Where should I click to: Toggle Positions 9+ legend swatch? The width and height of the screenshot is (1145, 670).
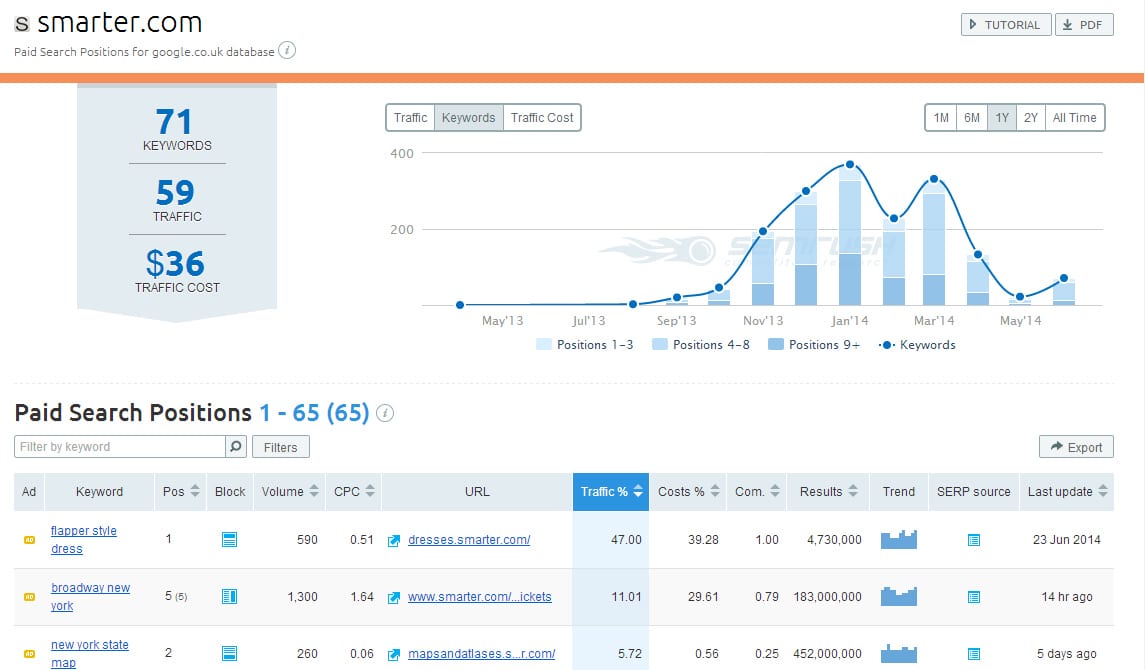[776, 344]
